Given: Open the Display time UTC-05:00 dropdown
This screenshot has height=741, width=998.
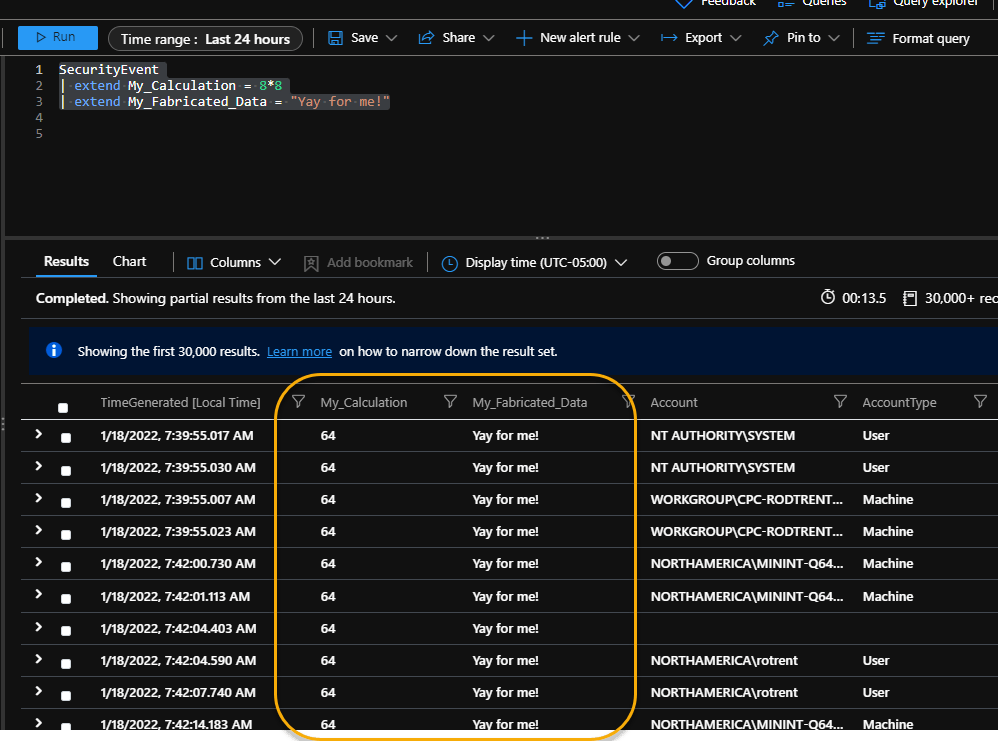Looking at the screenshot, I should point(535,262).
